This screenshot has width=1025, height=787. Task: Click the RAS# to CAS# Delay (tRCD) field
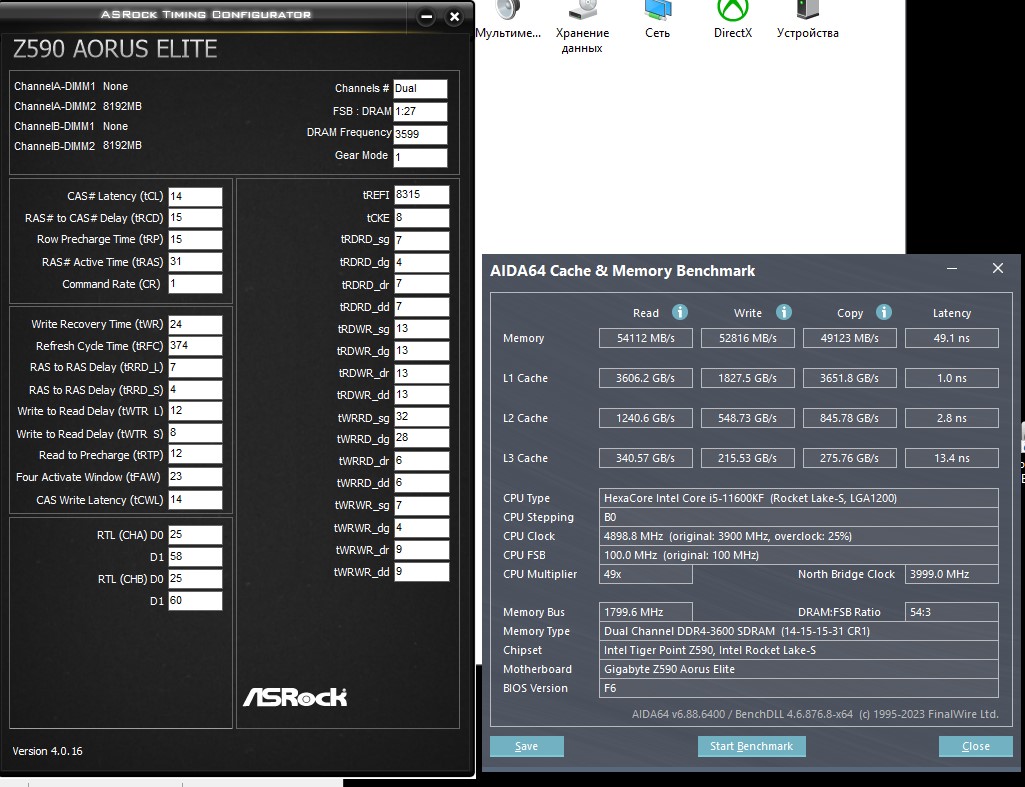195,218
